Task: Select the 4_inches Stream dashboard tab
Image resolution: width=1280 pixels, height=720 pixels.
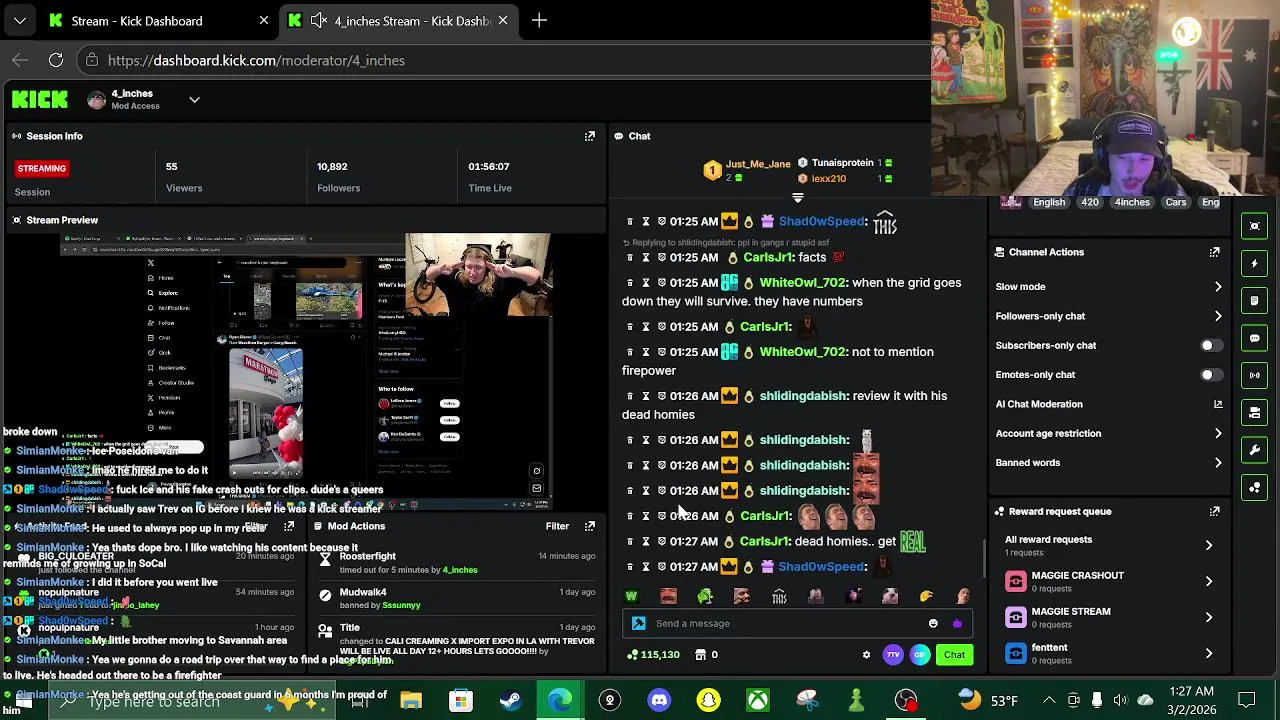Action: tap(397, 20)
